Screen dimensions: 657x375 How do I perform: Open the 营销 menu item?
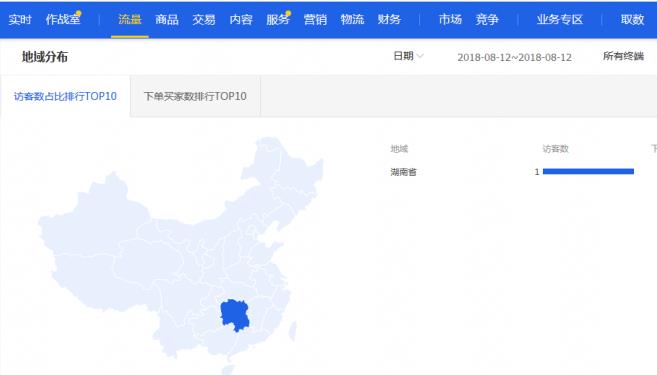[x=315, y=19]
